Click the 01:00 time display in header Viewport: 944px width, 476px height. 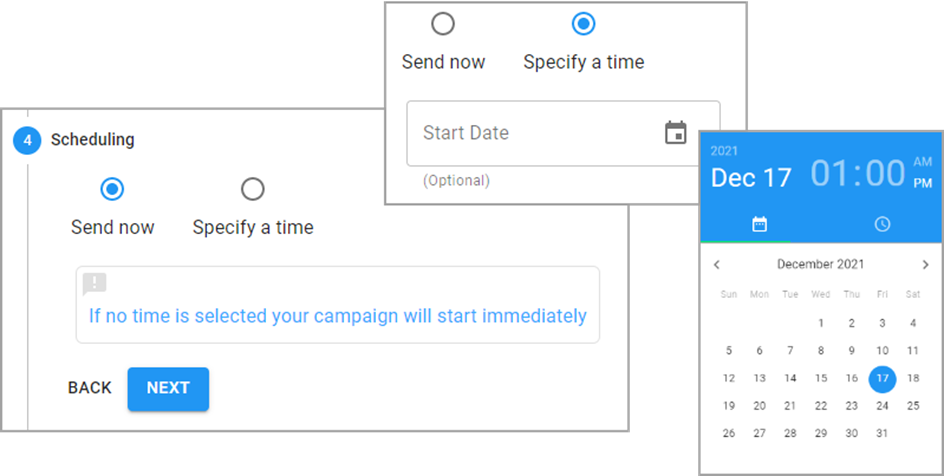tap(858, 173)
